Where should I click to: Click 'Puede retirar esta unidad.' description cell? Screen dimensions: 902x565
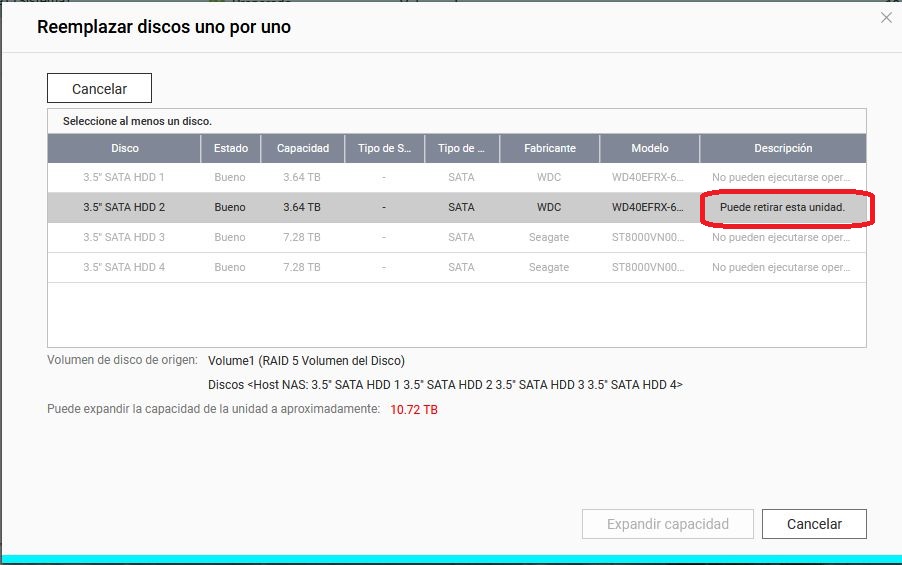point(783,208)
